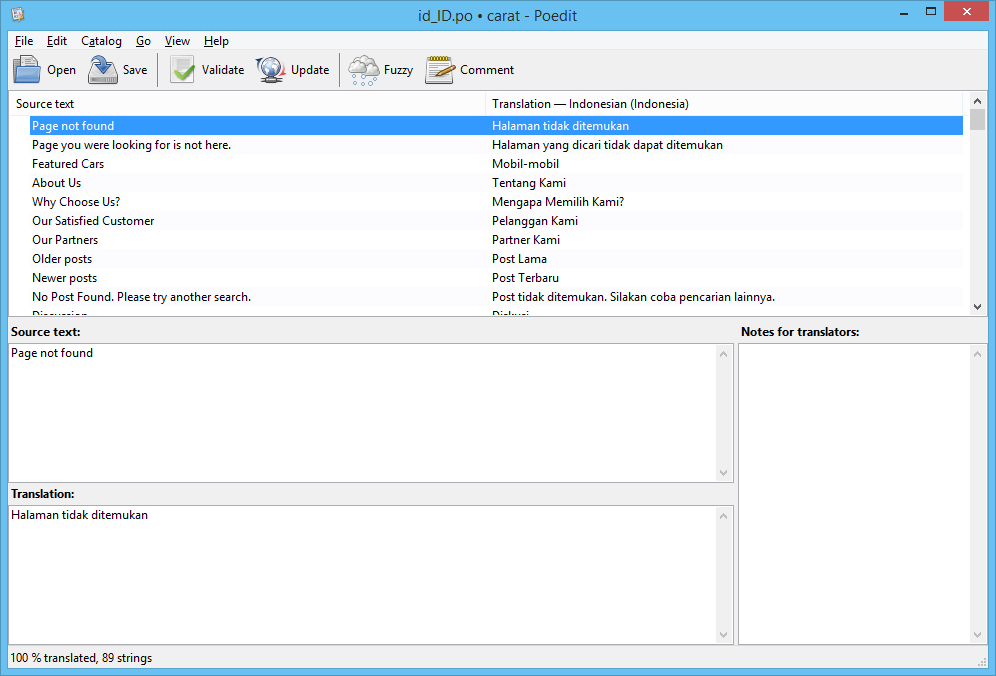This screenshot has width=996, height=676.
Task: Open the File menu
Action: click(x=24, y=41)
